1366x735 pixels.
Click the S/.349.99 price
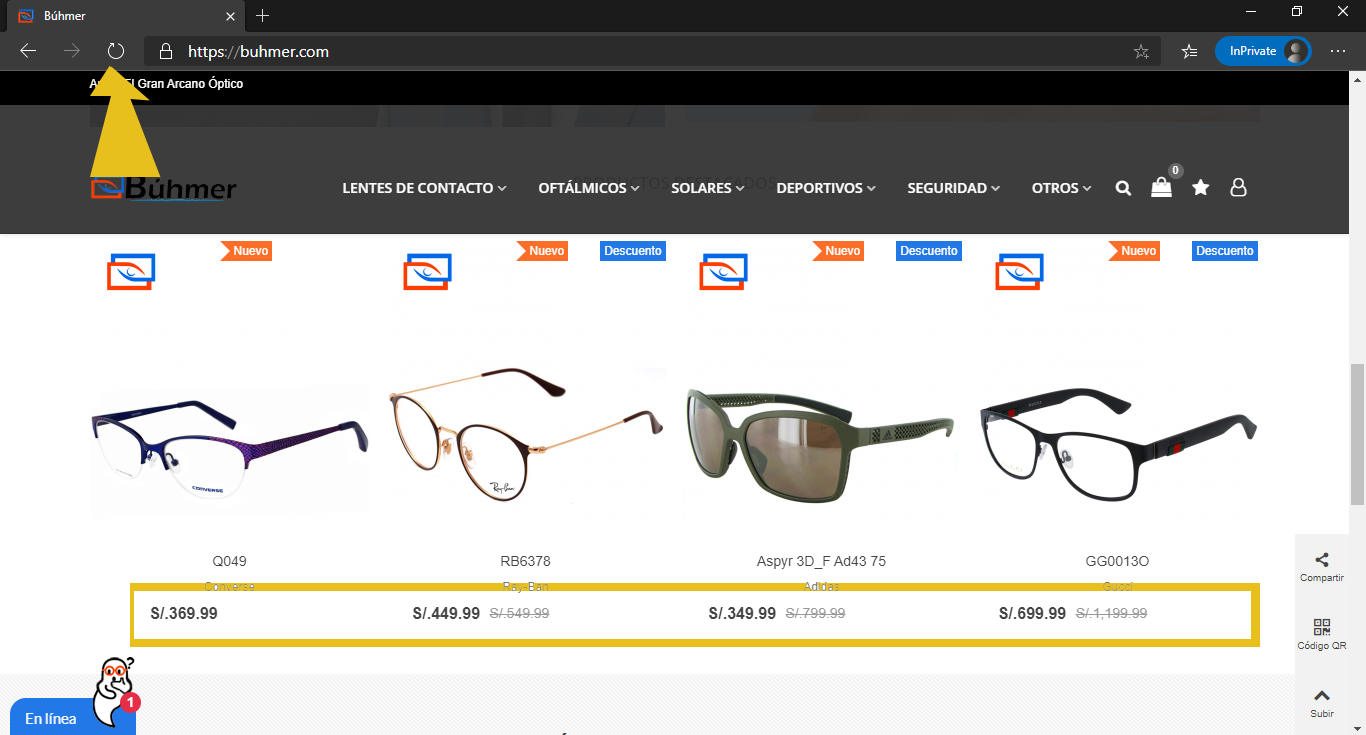pos(742,613)
